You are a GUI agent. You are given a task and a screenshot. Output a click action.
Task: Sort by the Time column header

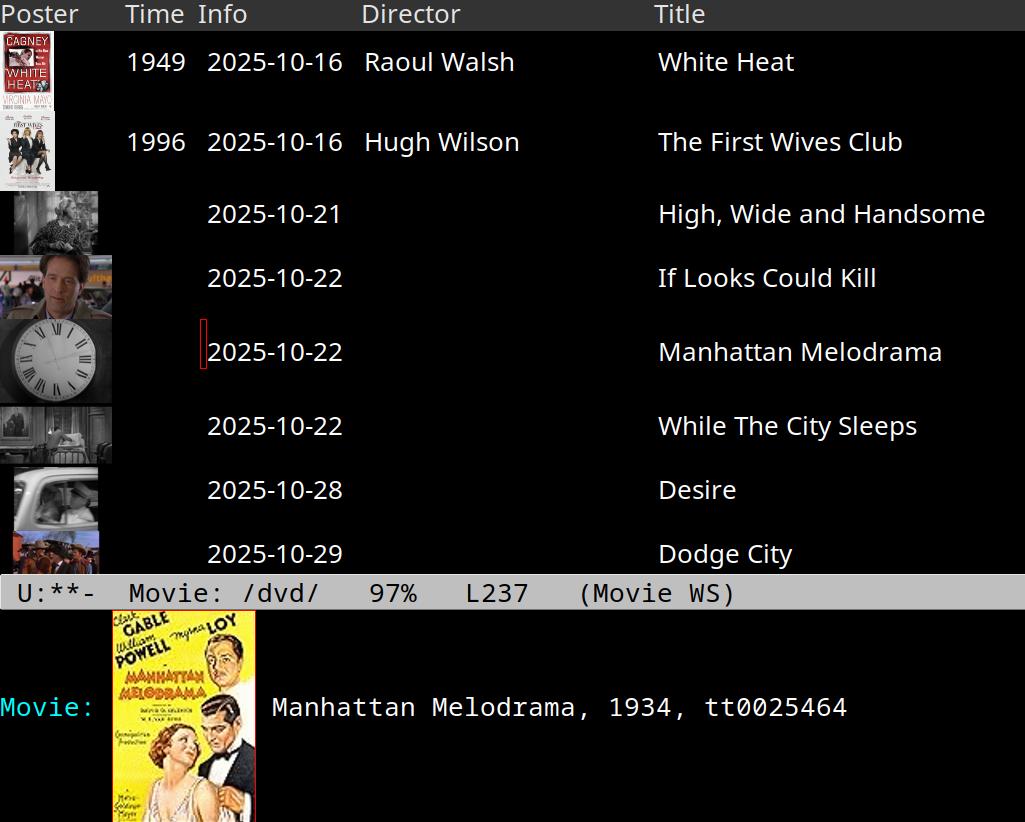point(154,15)
